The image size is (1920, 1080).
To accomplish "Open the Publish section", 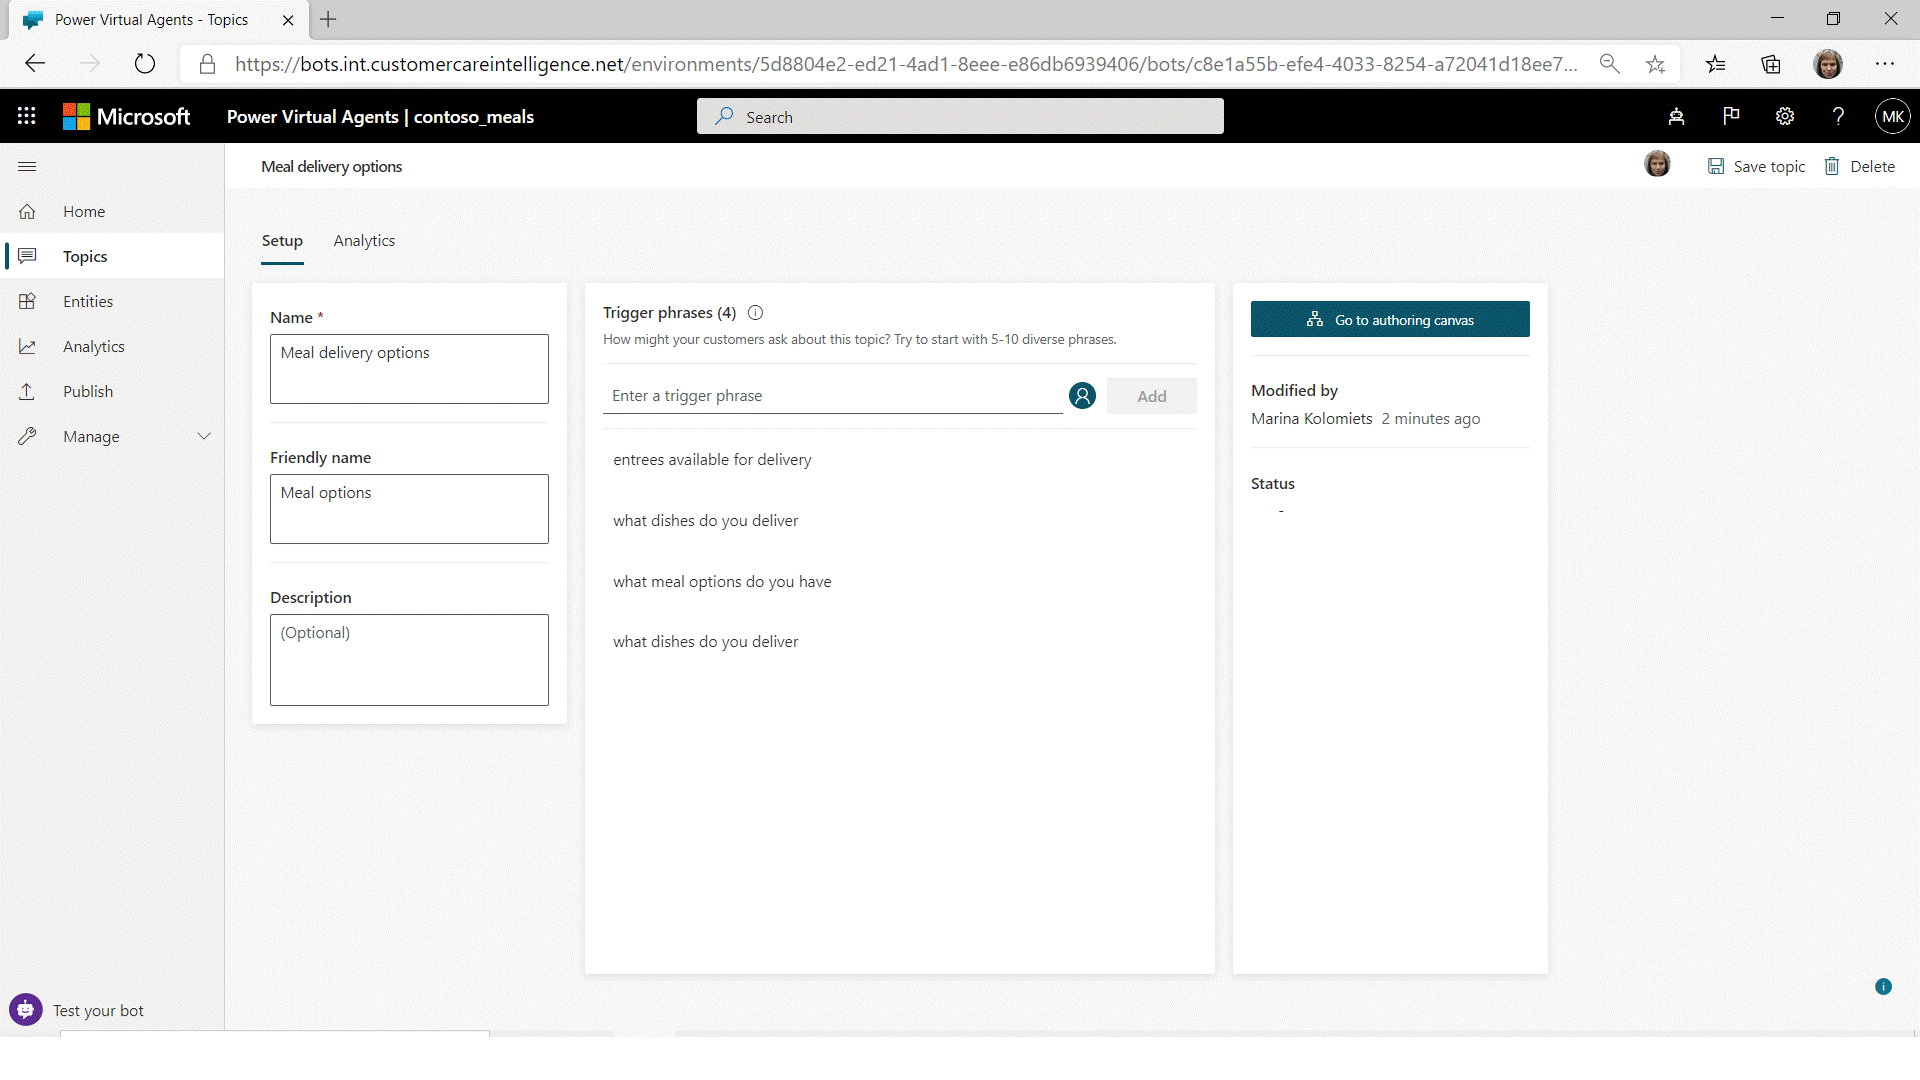I will [88, 391].
